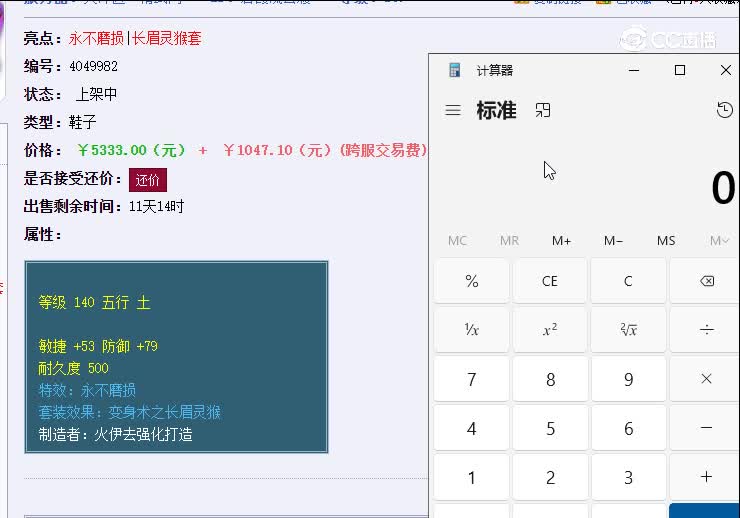Click attribute line 耐久度 500
740x518 pixels.
[74, 368]
